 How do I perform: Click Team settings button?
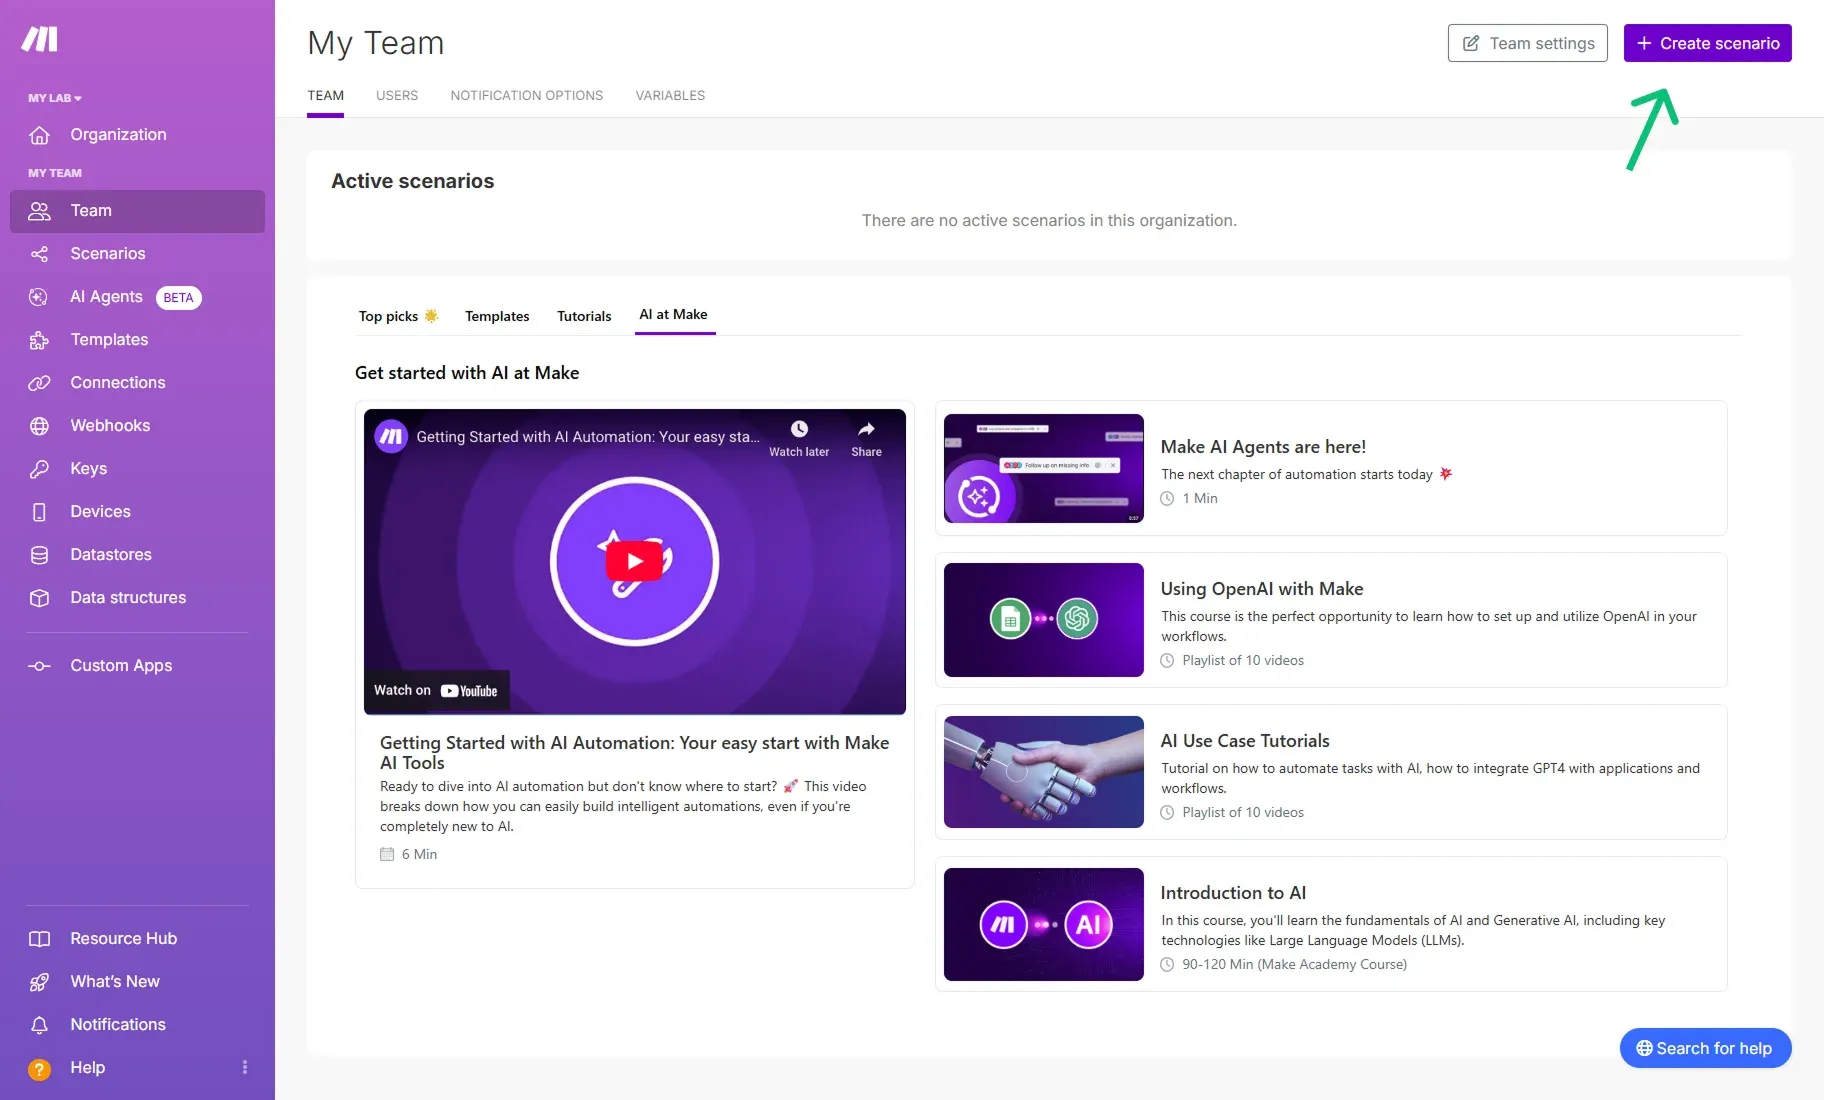point(1527,43)
